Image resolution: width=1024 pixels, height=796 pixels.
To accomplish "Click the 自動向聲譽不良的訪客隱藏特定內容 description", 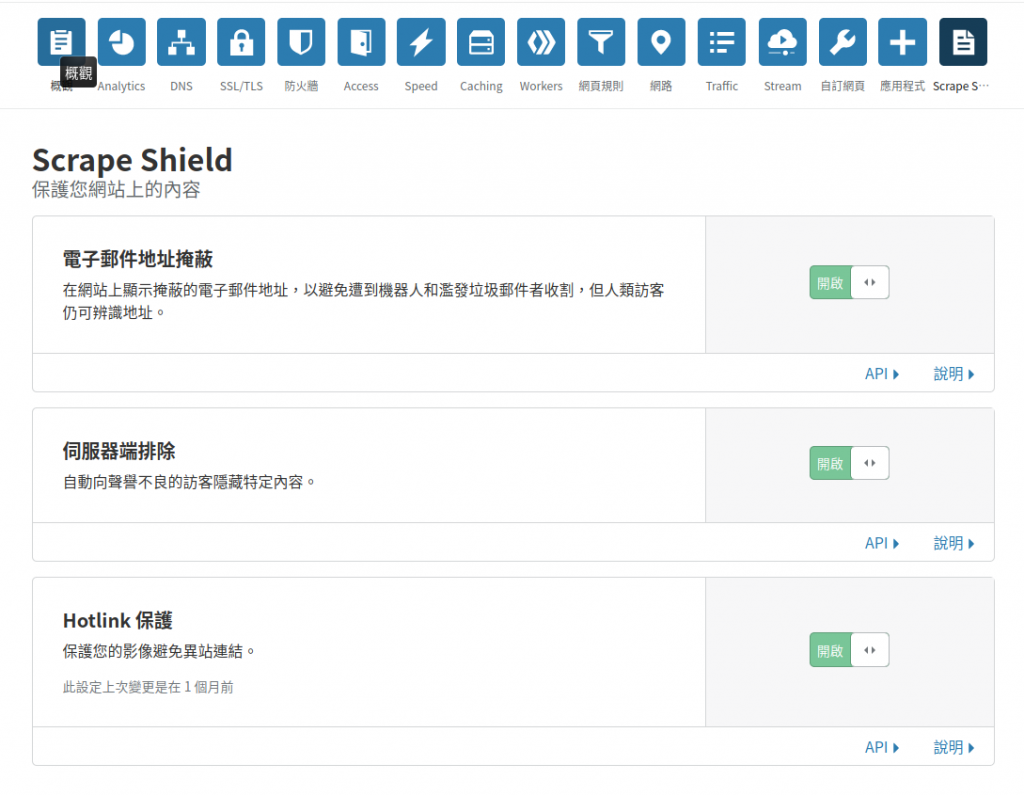I will click(189, 483).
